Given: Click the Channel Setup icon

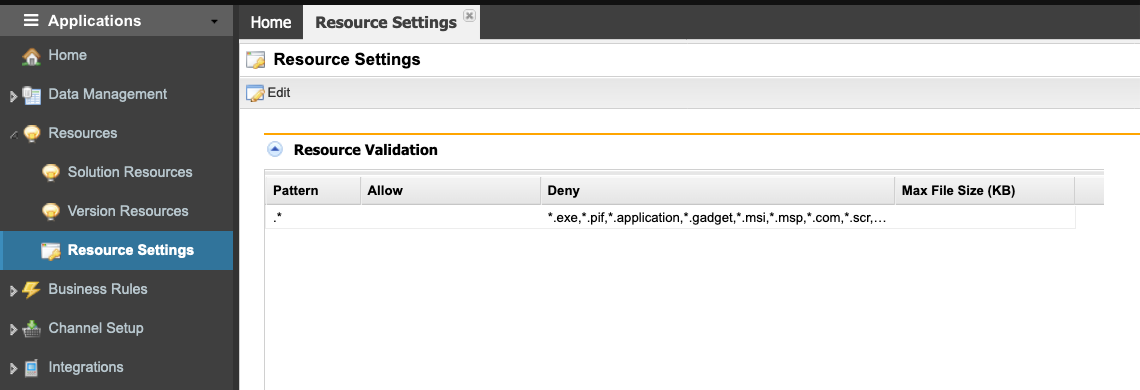Looking at the screenshot, I should tap(31, 329).
